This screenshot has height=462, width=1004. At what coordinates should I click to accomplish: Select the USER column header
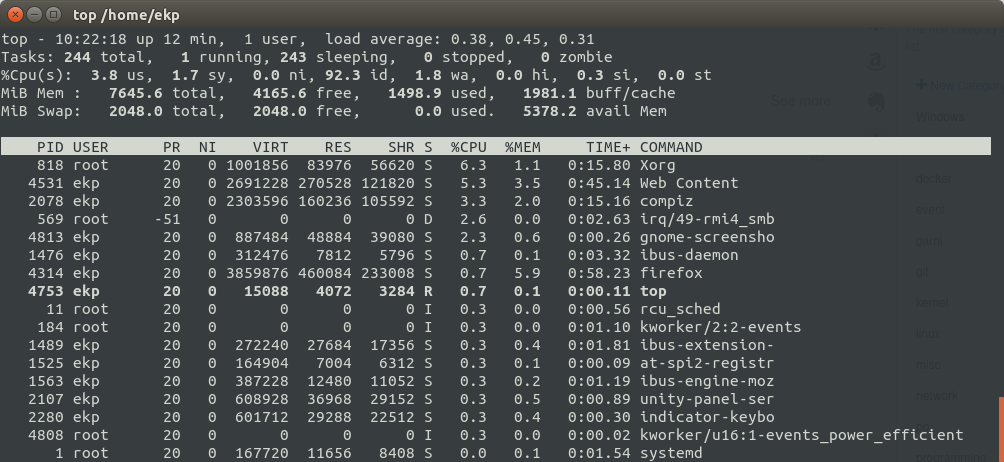(x=90, y=147)
